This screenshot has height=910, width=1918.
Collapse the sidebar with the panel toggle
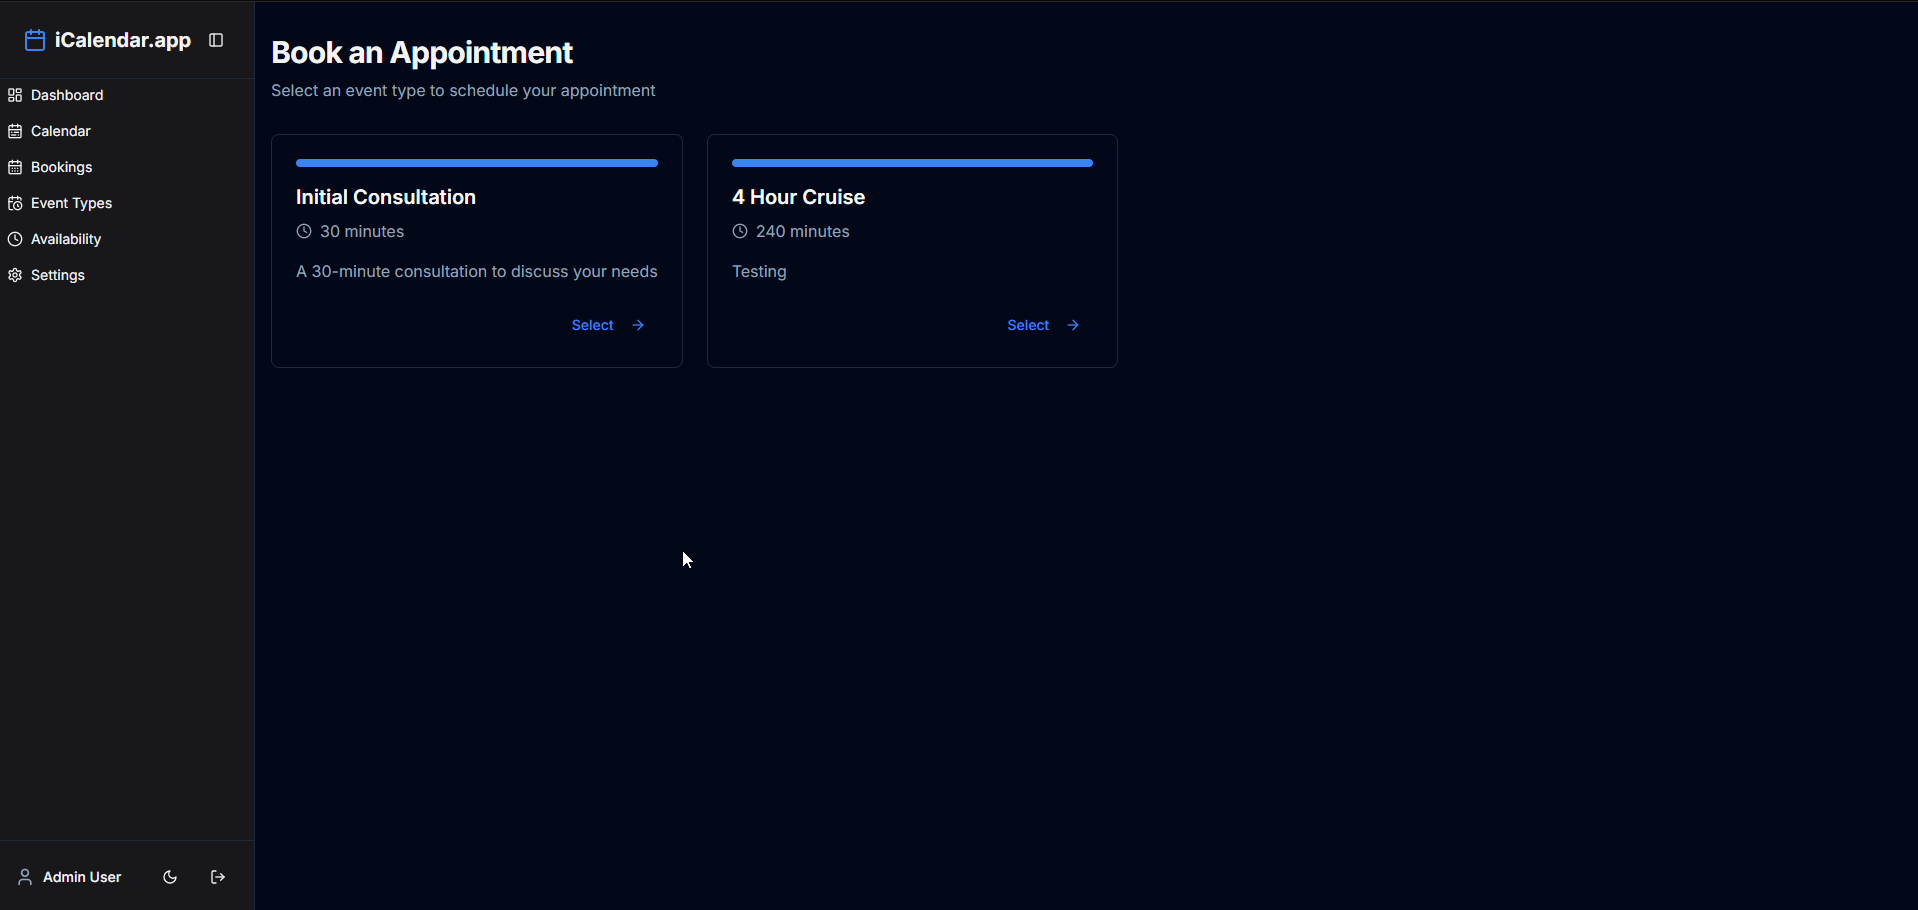216,40
